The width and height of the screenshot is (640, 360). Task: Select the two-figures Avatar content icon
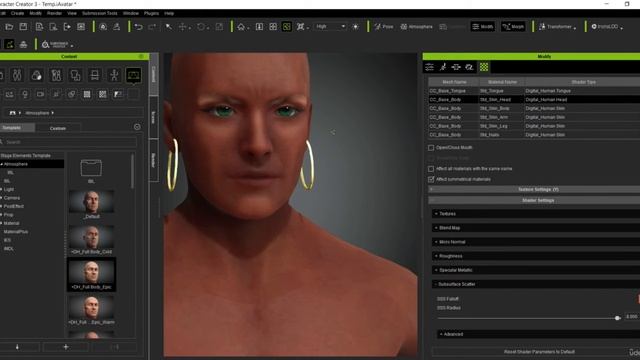click(17, 75)
